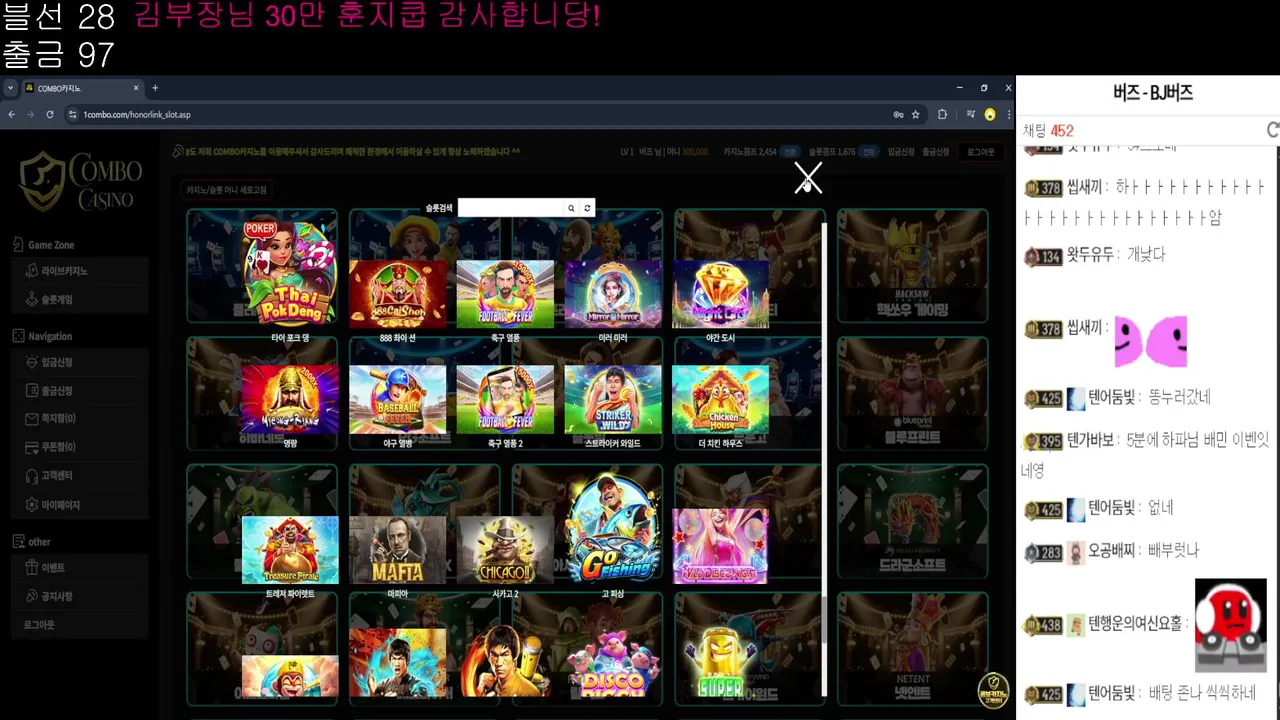Viewport: 1280px width, 720px height.
Task: Click the site info icon in the address bar
Action: pos(72,115)
